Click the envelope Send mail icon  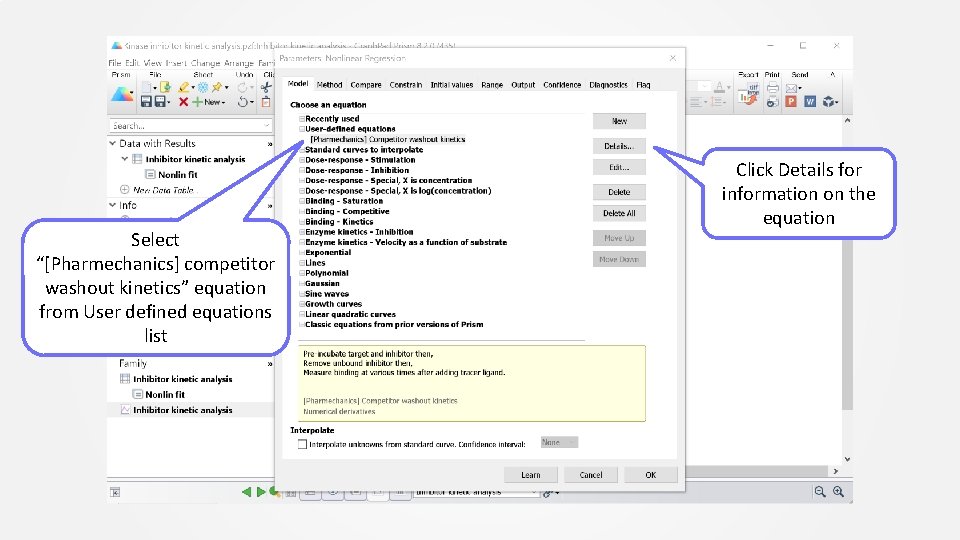(792, 88)
